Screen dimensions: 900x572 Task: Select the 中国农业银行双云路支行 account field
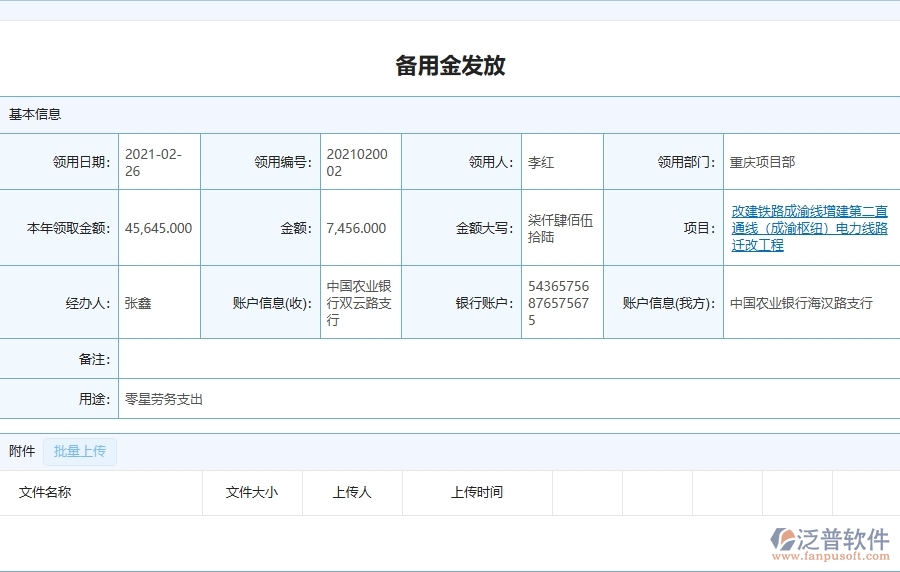point(359,303)
